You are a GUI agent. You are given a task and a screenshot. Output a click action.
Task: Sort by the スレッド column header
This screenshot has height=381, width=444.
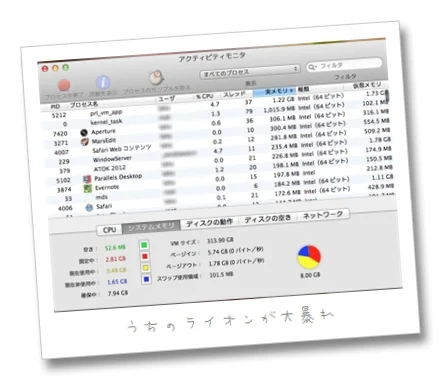(234, 94)
